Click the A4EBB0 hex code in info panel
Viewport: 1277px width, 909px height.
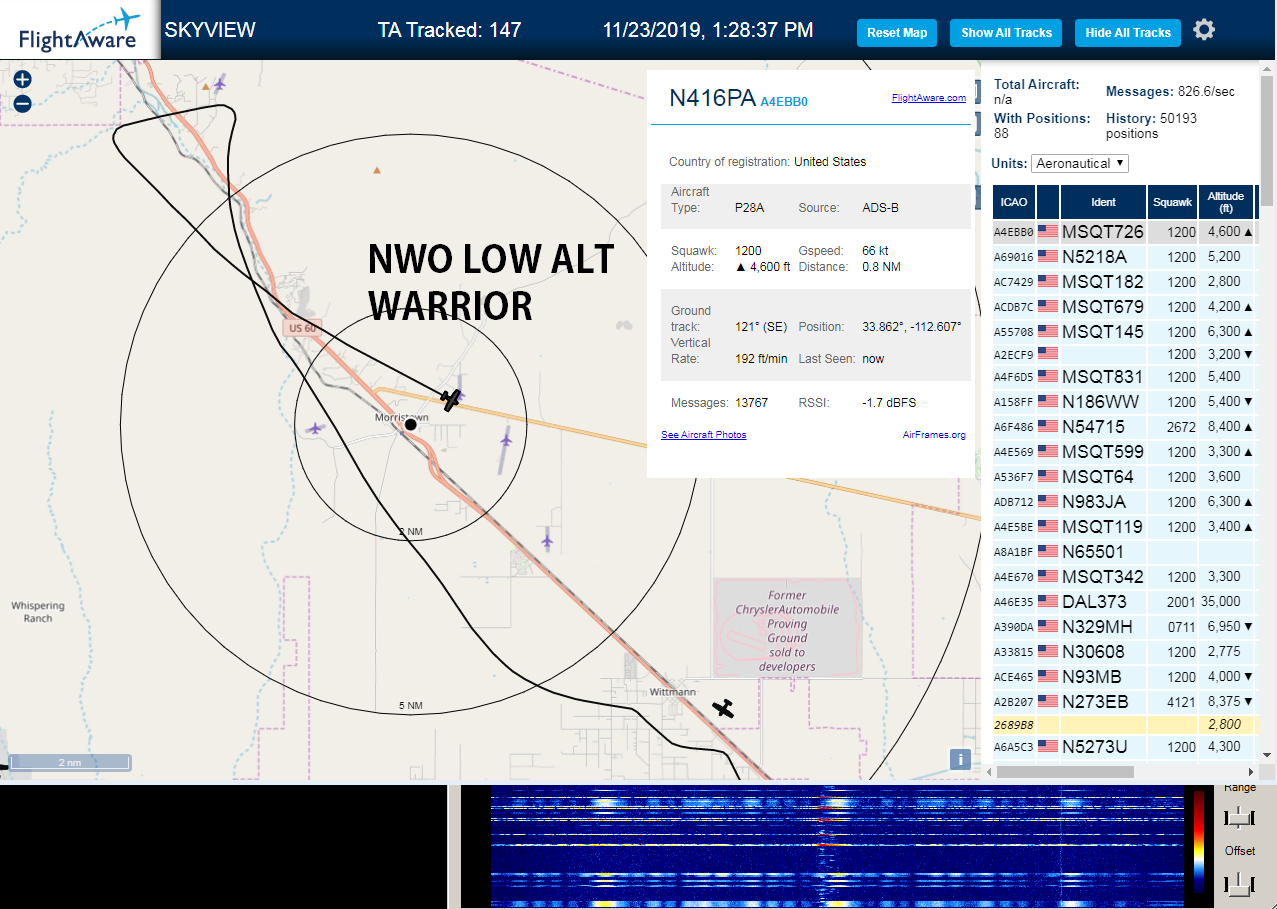pos(784,102)
